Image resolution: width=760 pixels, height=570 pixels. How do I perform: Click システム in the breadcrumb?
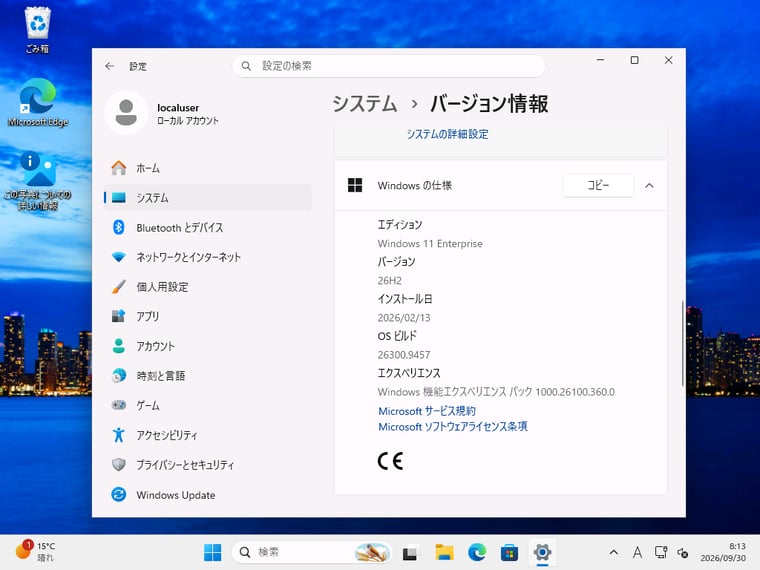click(364, 104)
